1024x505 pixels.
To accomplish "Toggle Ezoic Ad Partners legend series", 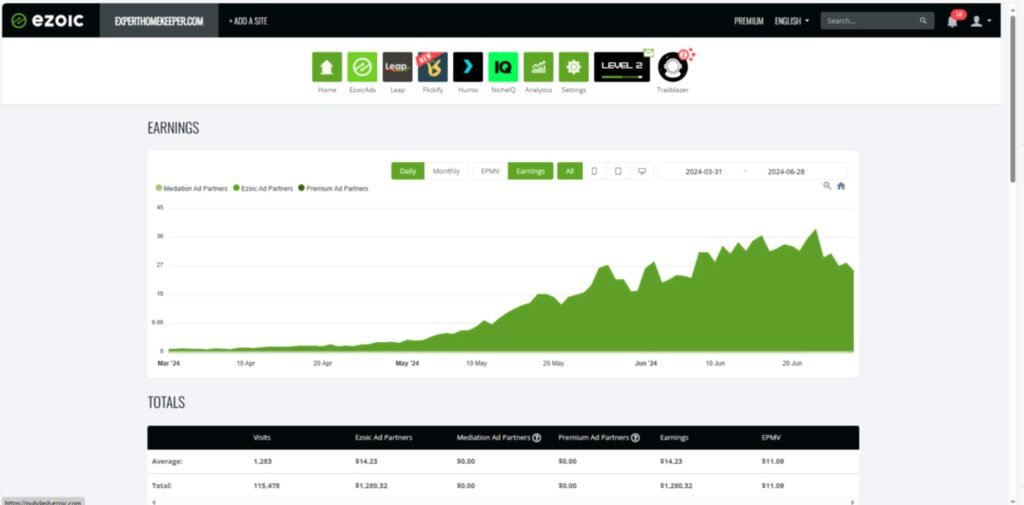I will (x=262, y=188).
